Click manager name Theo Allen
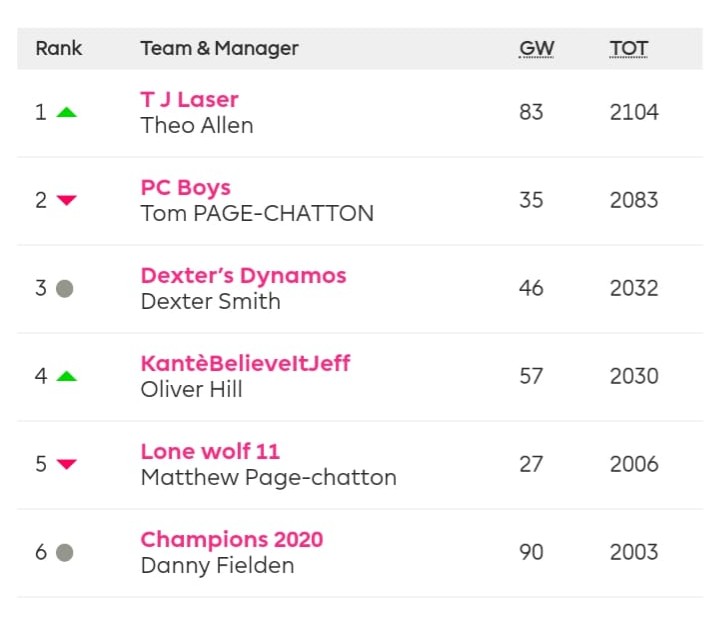 click(x=197, y=125)
